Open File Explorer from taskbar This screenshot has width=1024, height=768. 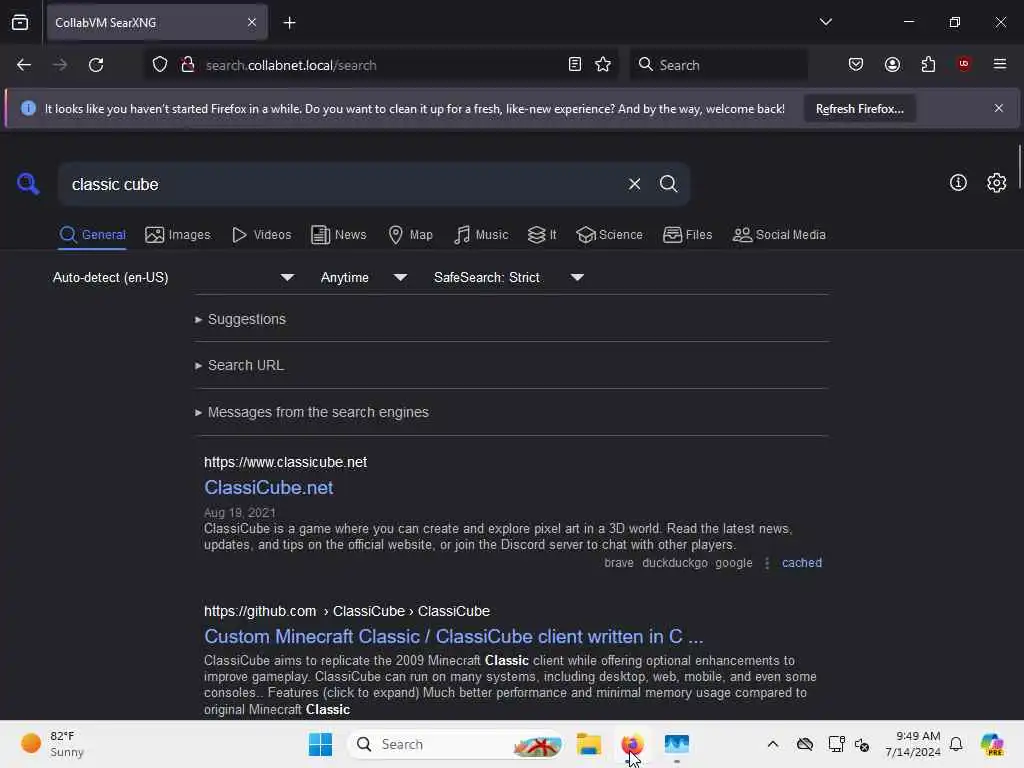pos(588,744)
